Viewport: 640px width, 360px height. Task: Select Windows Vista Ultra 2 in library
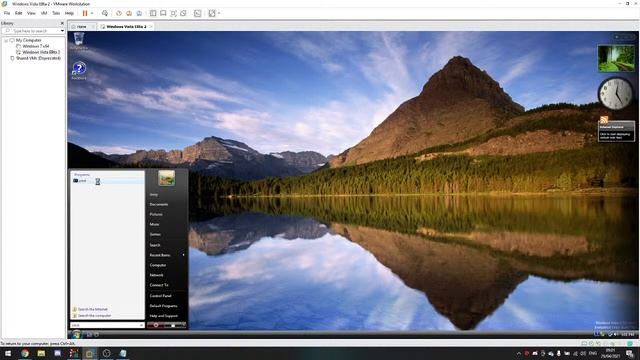(x=41, y=52)
